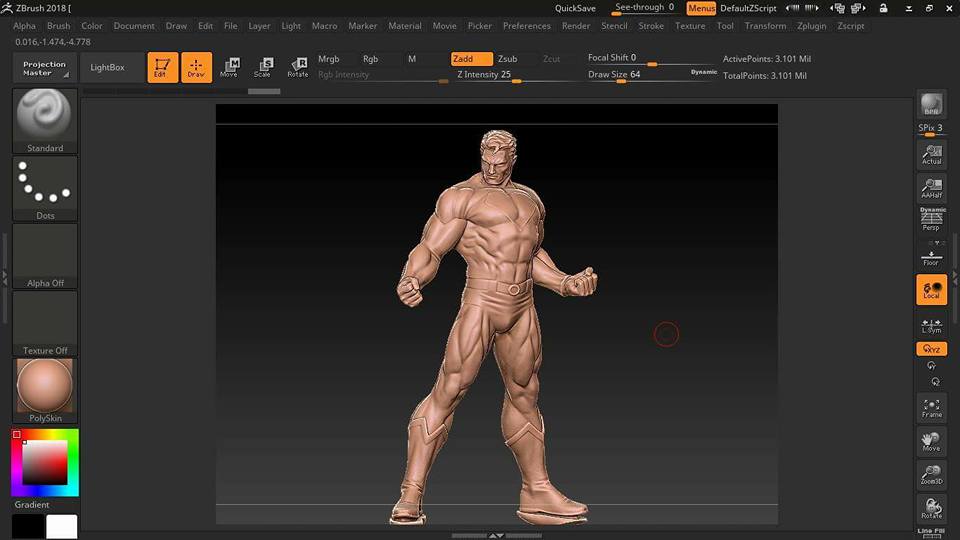
Task: Select the Move transform tool in top shelf
Action: click(x=230, y=67)
